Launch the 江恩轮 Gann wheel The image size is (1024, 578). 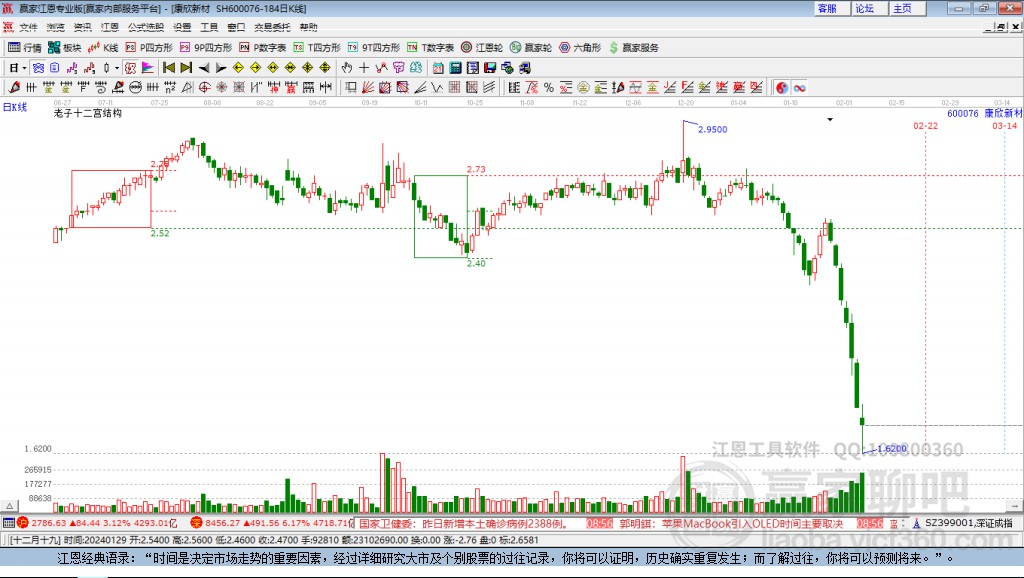[482, 48]
